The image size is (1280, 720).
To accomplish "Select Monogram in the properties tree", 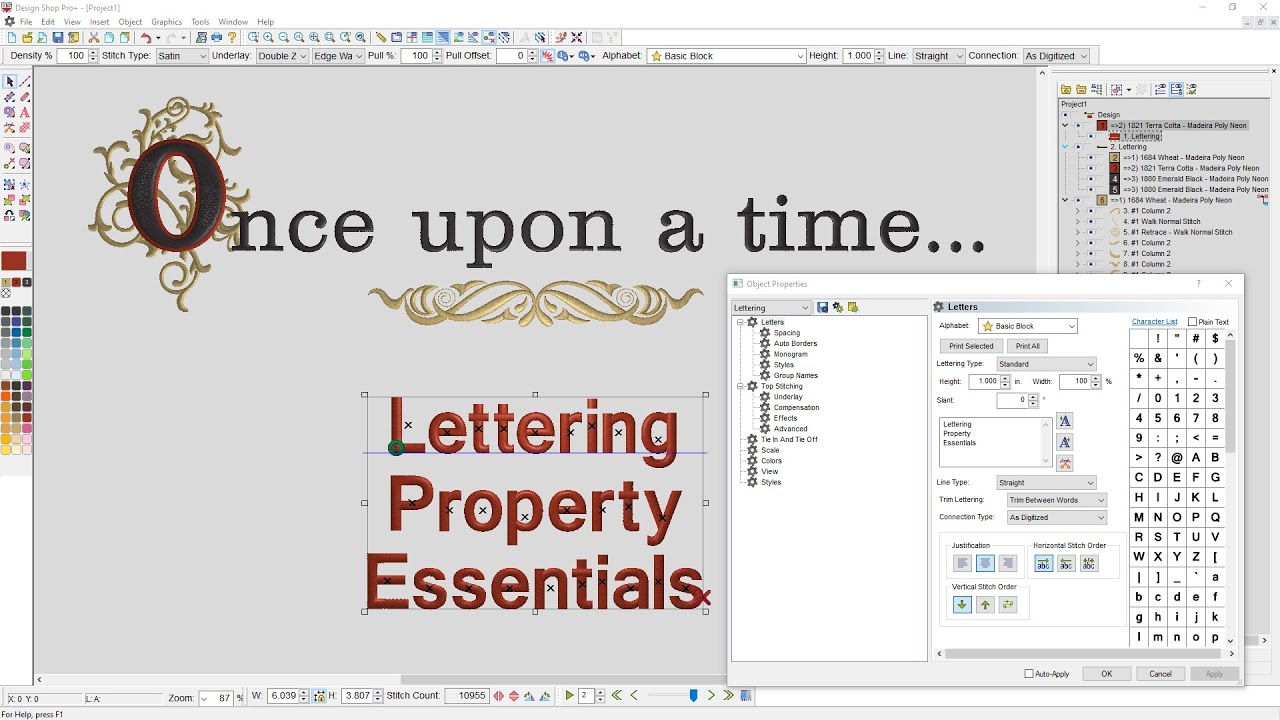I will coord(790,354).
